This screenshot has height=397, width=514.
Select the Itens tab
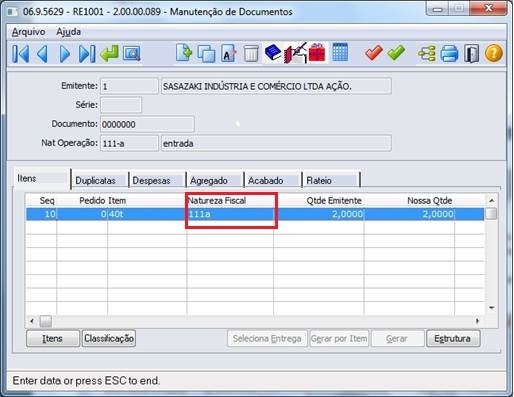tap(42, 178)
